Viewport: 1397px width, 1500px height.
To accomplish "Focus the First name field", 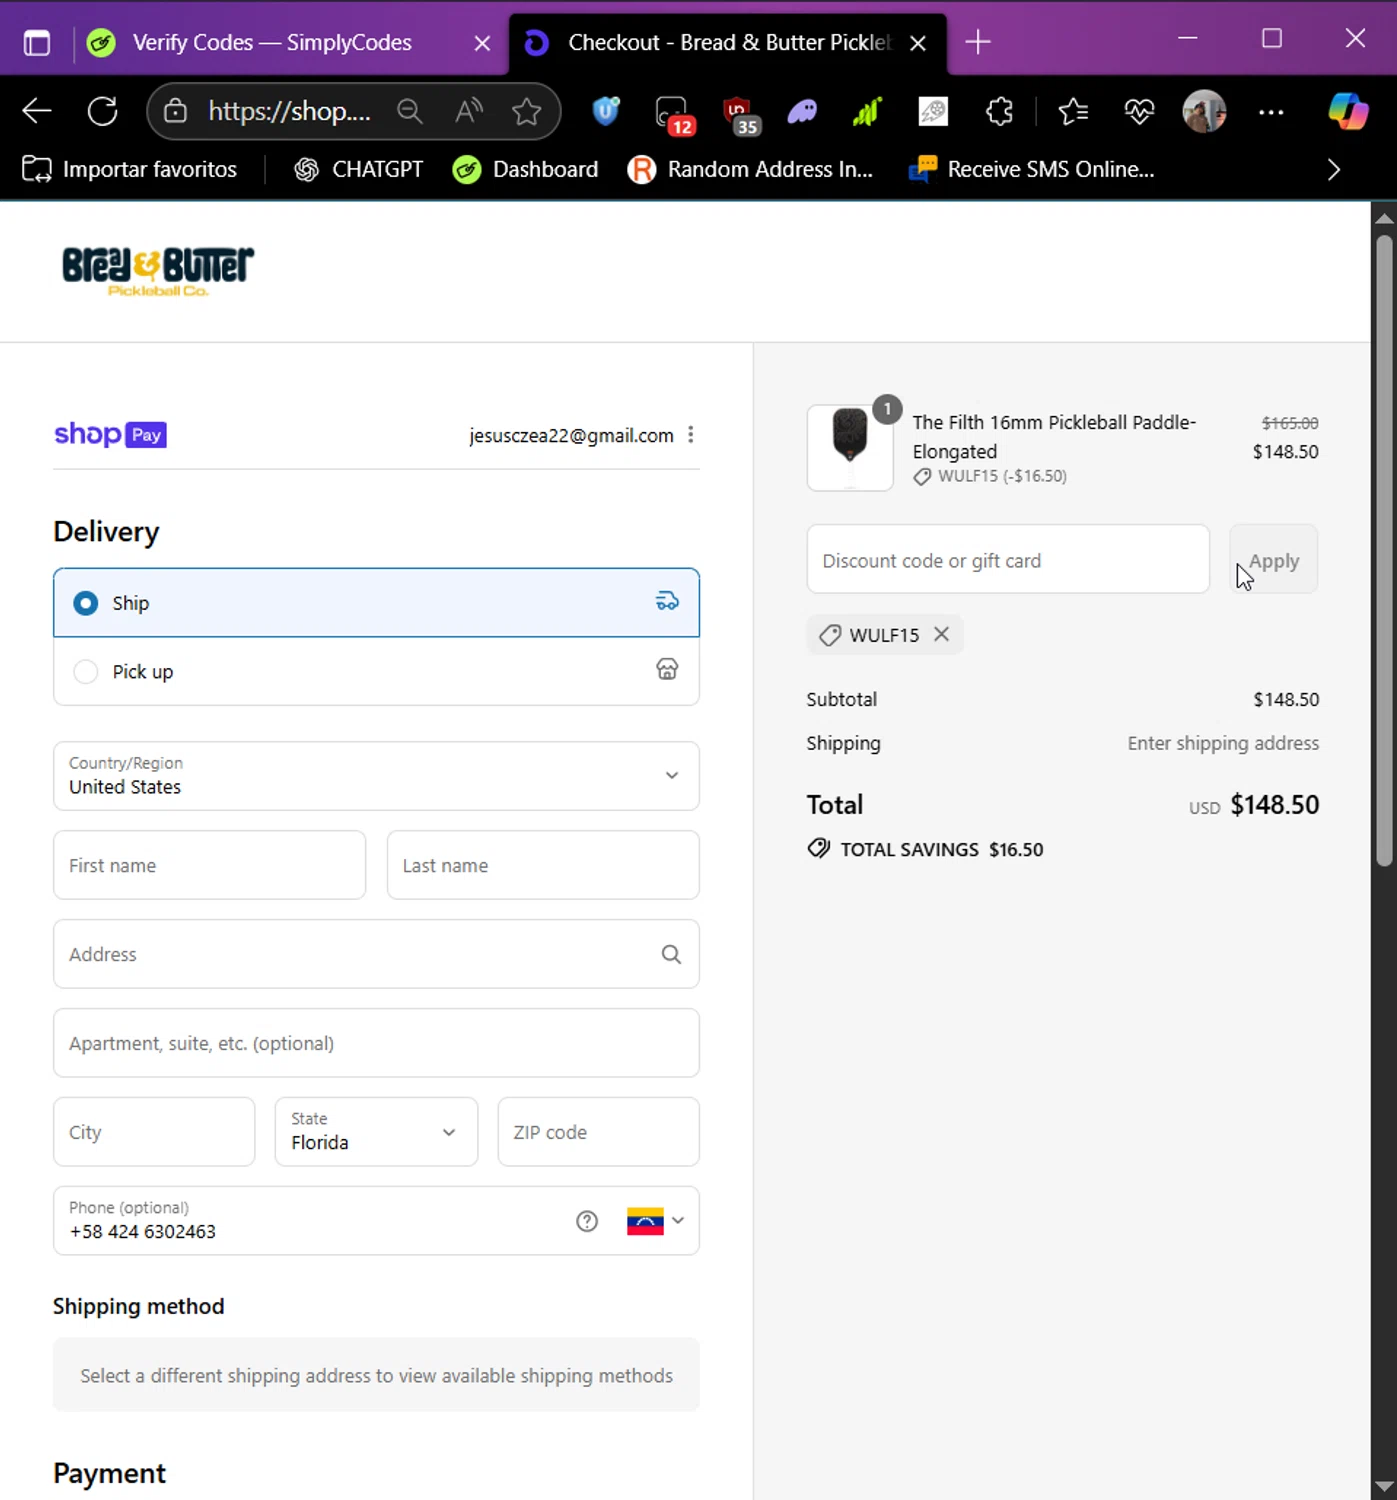I will click(x=209, y=865).
